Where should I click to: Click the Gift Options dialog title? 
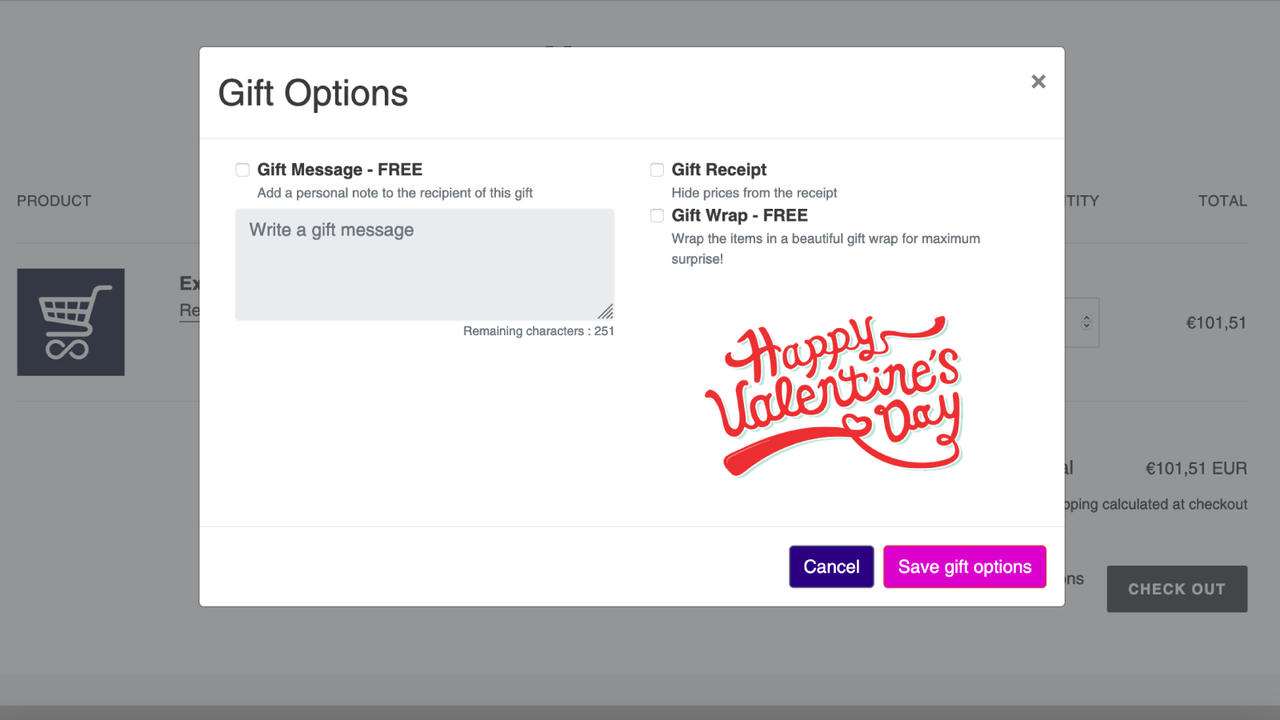pyautogui.click(x=313, y=92)
